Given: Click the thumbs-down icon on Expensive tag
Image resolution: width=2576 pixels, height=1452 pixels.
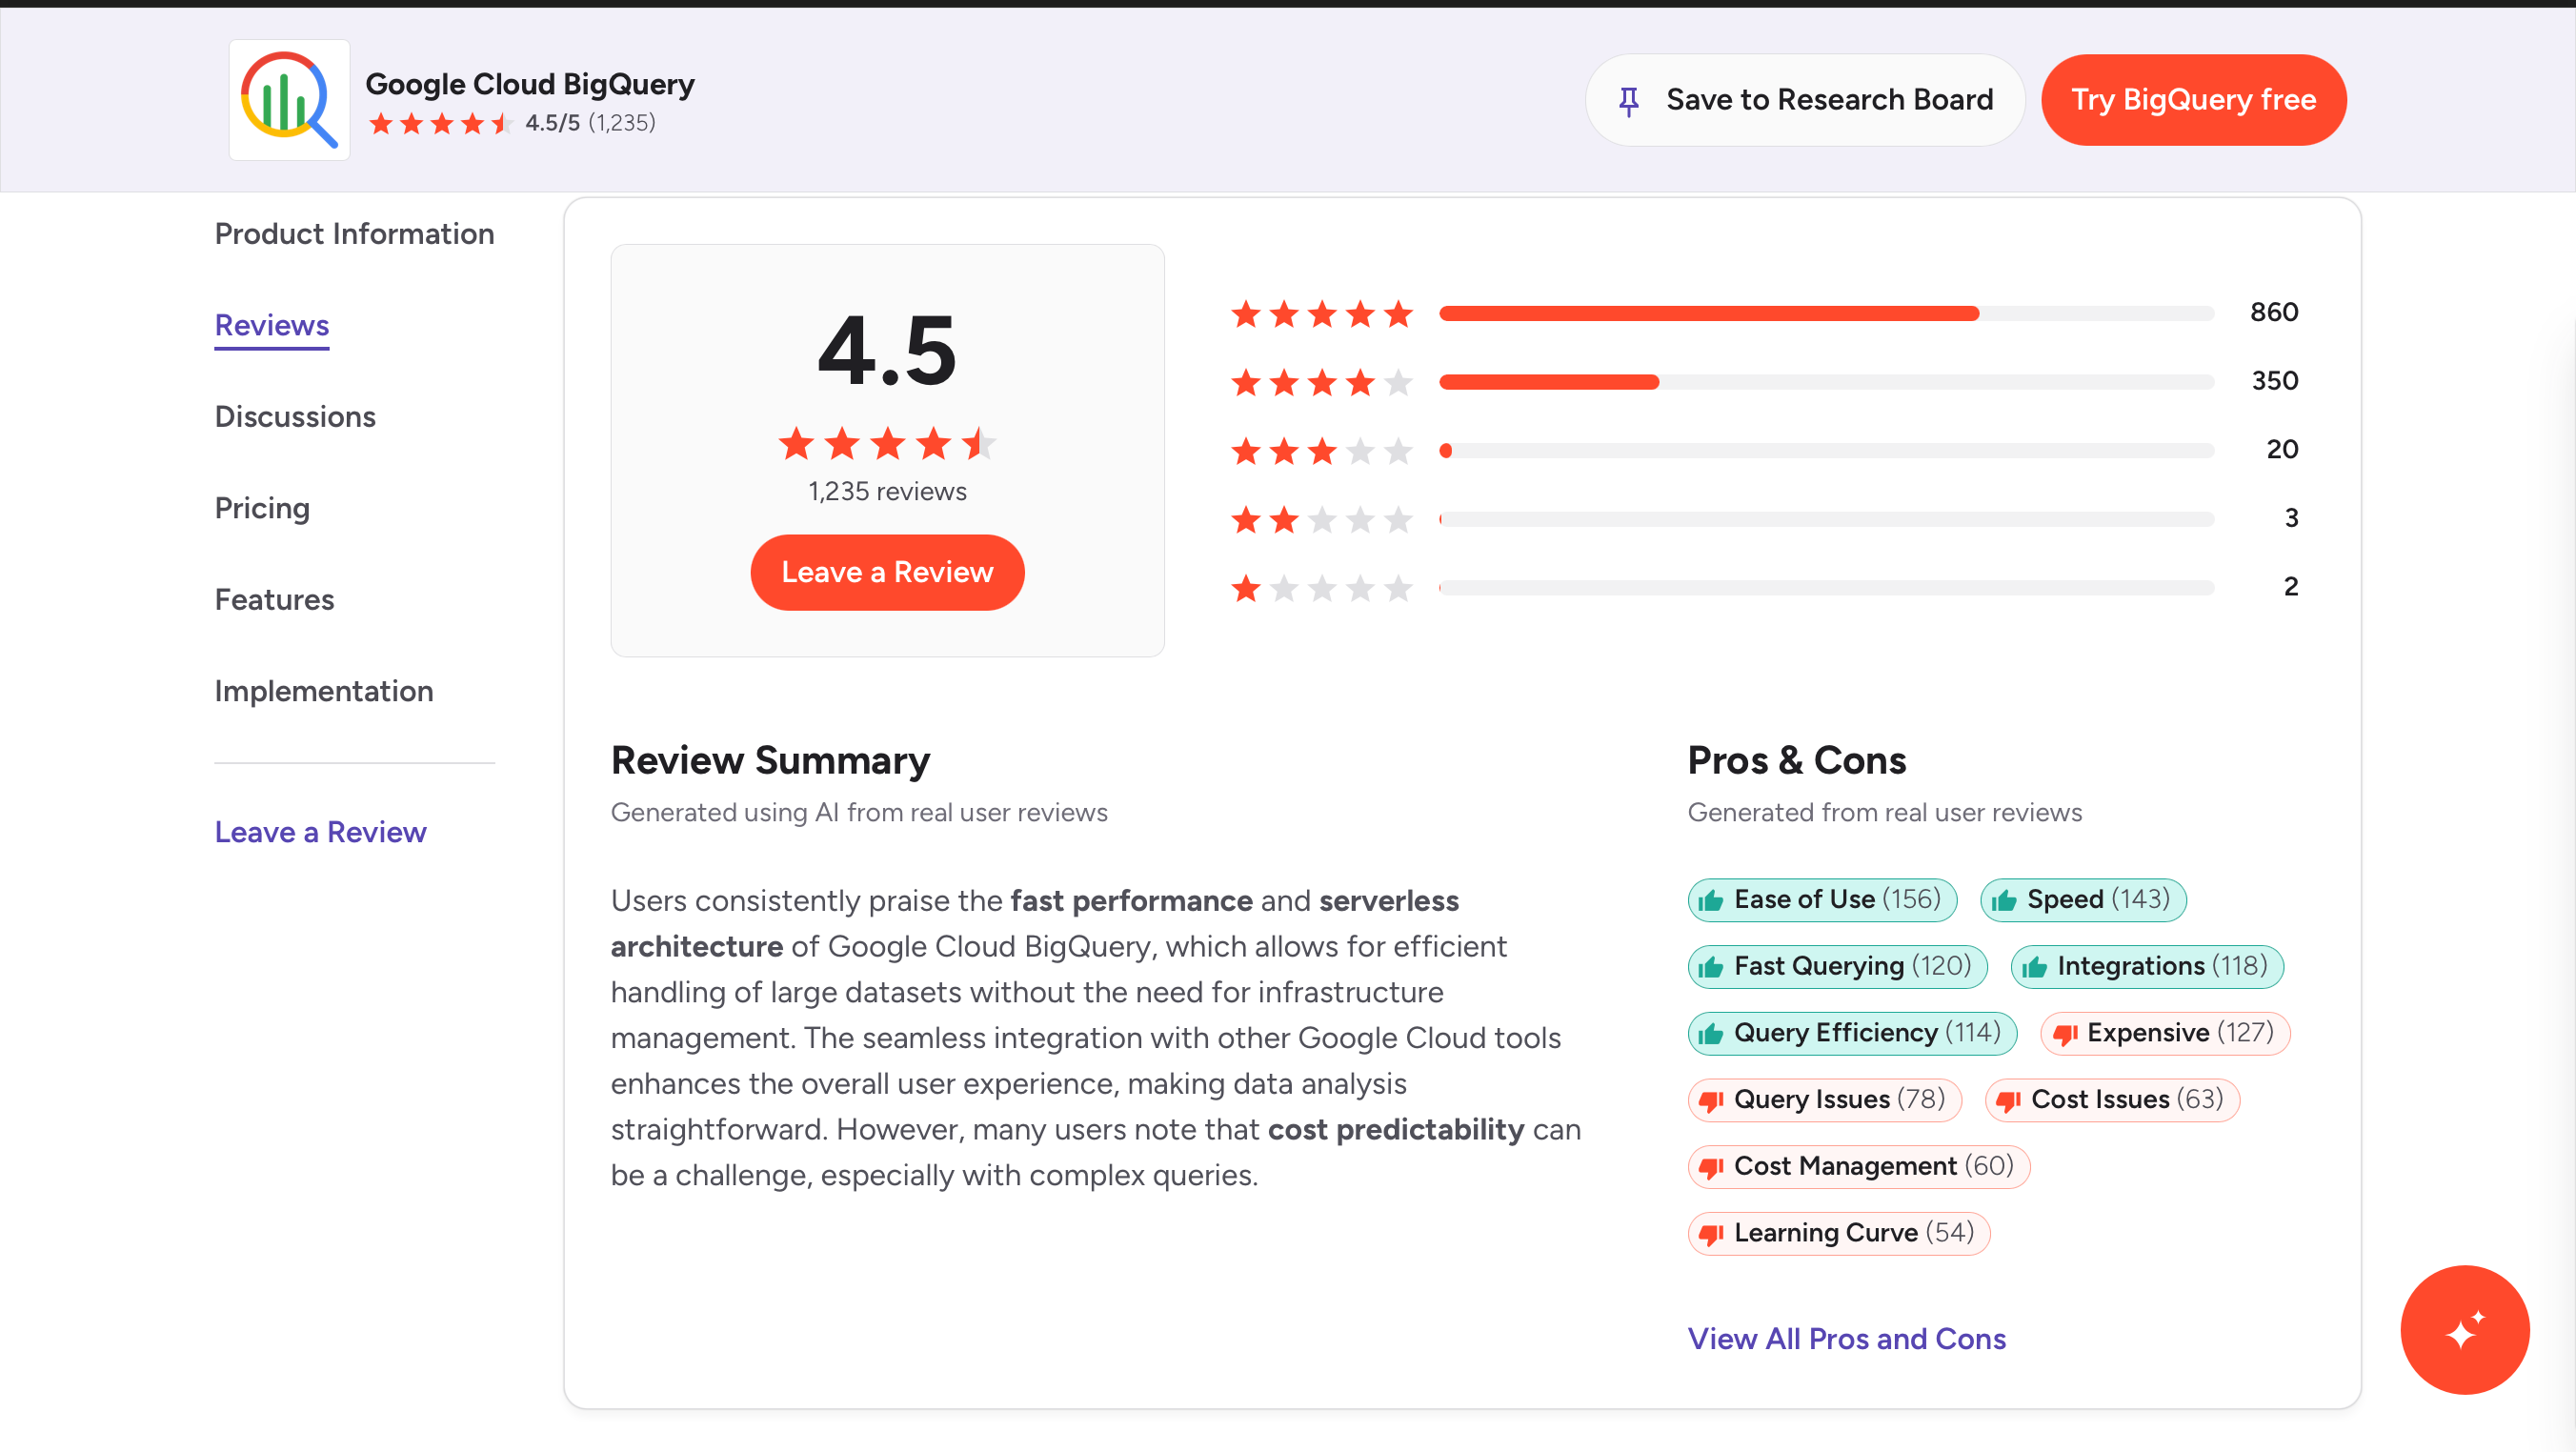Looking at the screenshot, I should pos(2065,1034).
